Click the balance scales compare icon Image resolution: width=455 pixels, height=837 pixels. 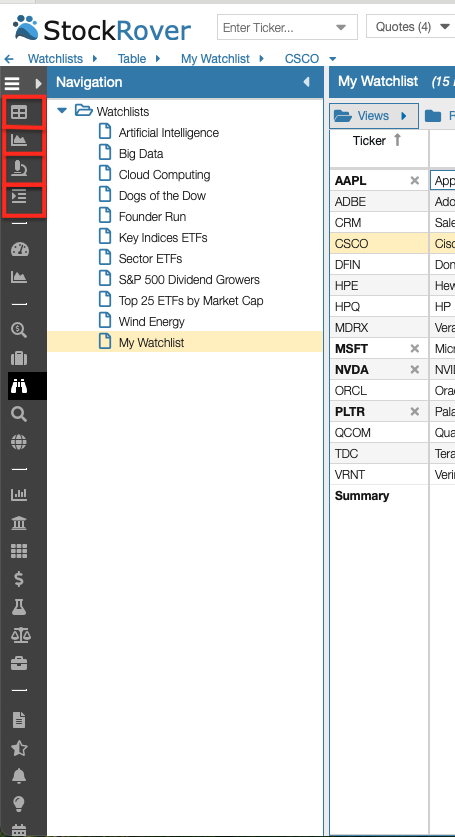(19, 635)
